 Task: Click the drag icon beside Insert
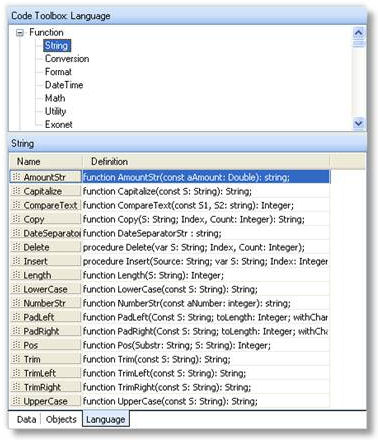[16, 261]
